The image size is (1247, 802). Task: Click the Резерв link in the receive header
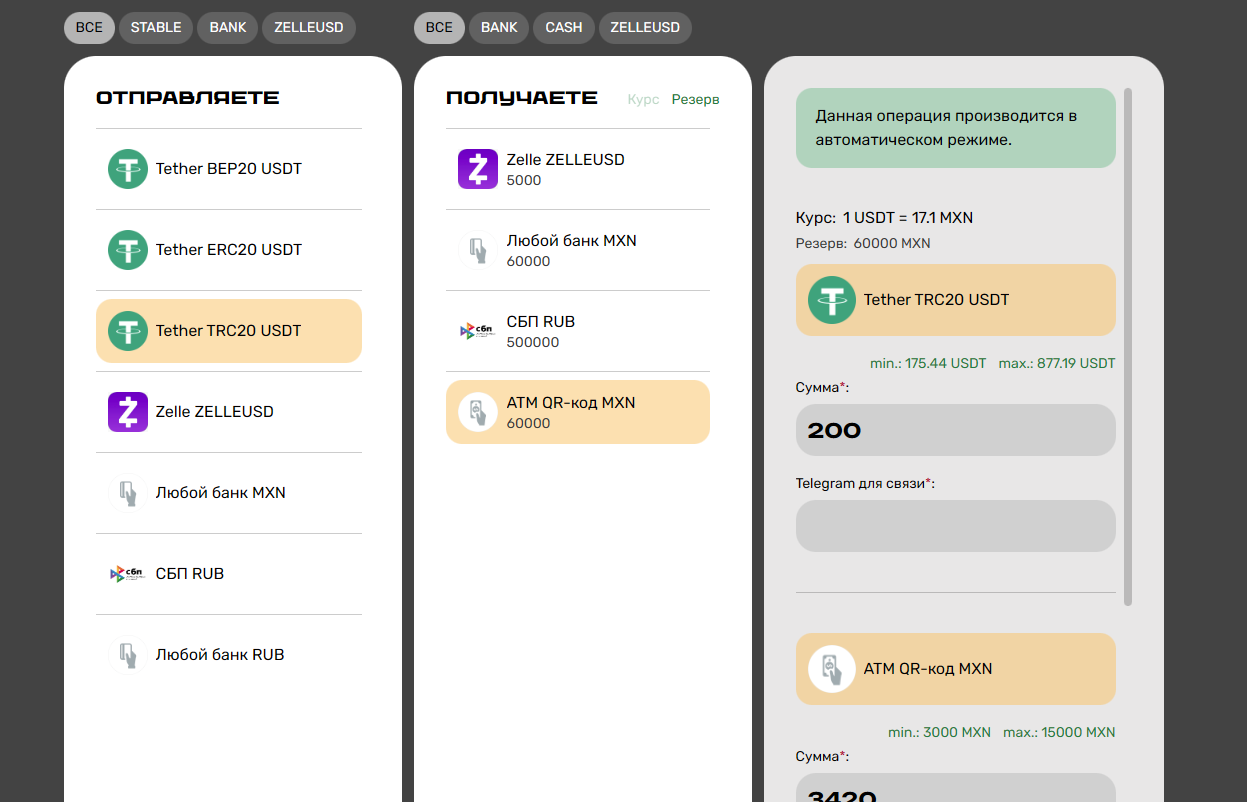(x=695, y=100)
